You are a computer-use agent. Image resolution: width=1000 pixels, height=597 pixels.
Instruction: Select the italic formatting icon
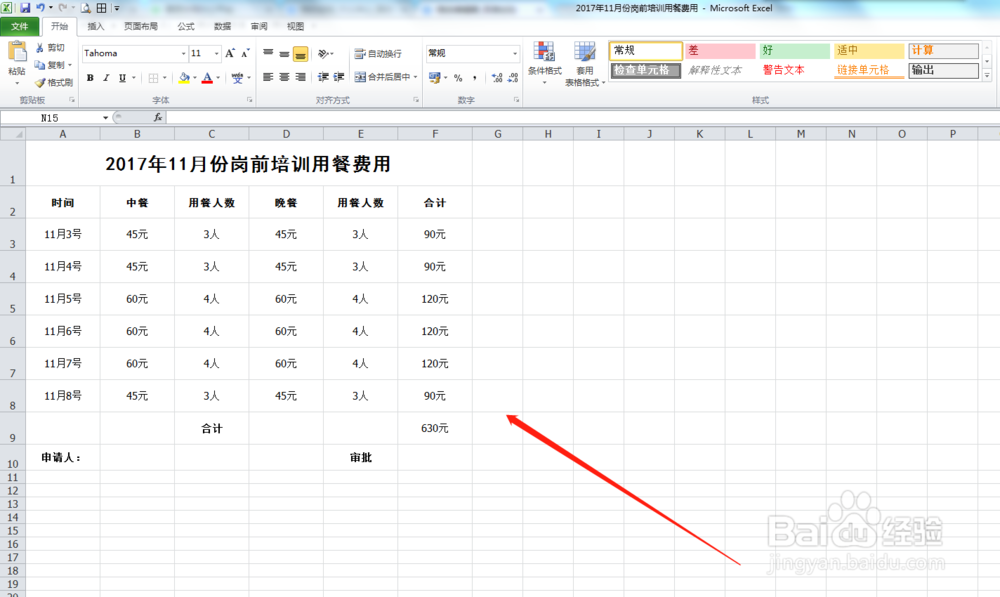106,78
